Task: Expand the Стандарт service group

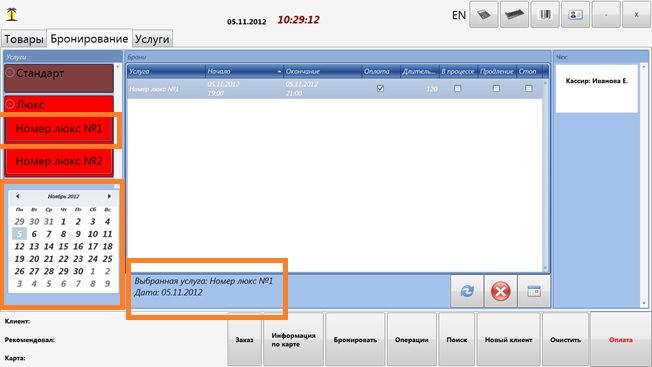Action: click(10, 73)
